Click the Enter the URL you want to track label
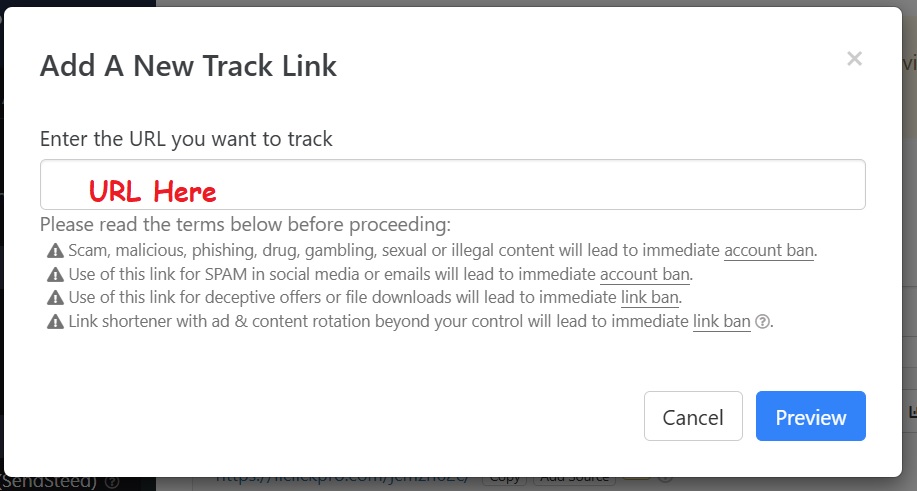 pyautogui.click(x=186, y=139)
